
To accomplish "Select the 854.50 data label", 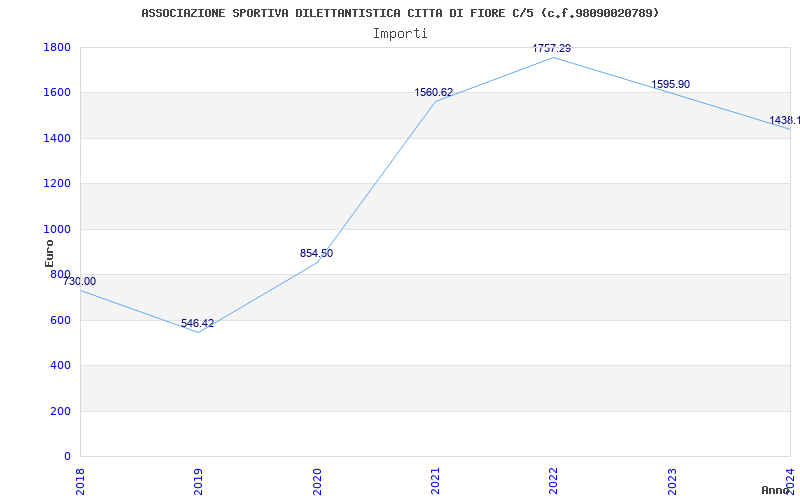I will coord(316,253).
